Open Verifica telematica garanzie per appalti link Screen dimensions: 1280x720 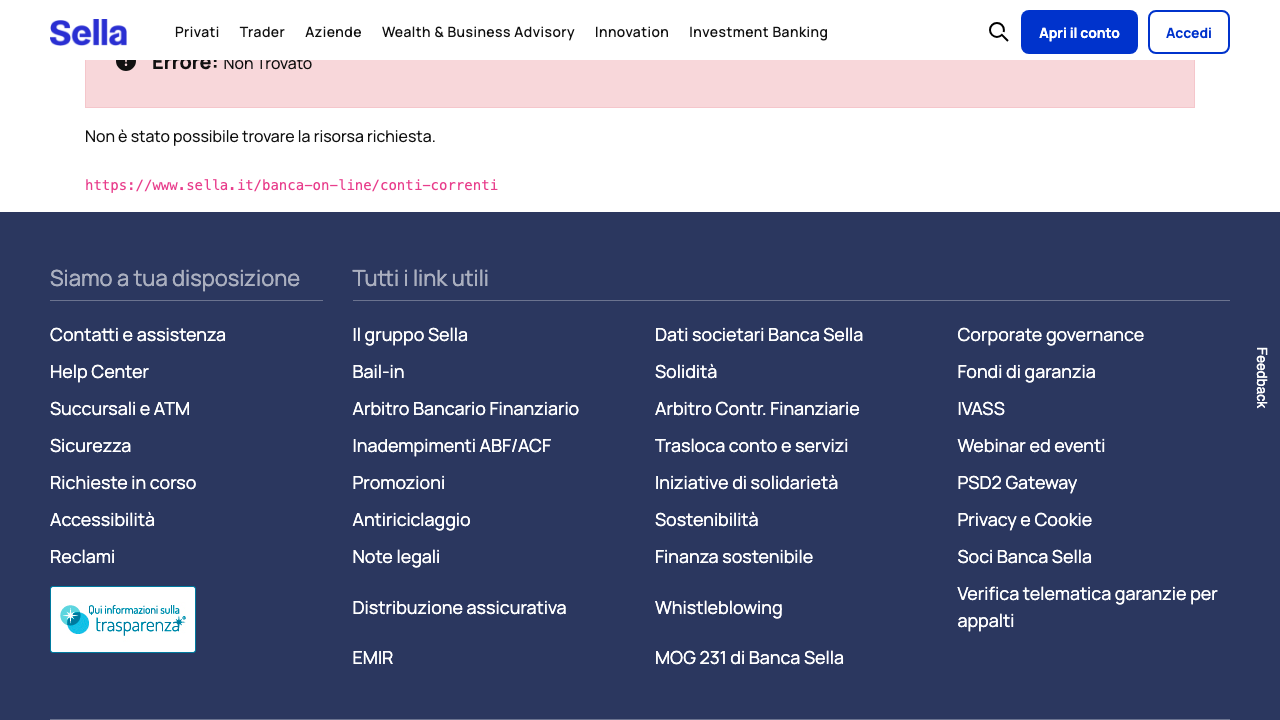[1087, 607]
